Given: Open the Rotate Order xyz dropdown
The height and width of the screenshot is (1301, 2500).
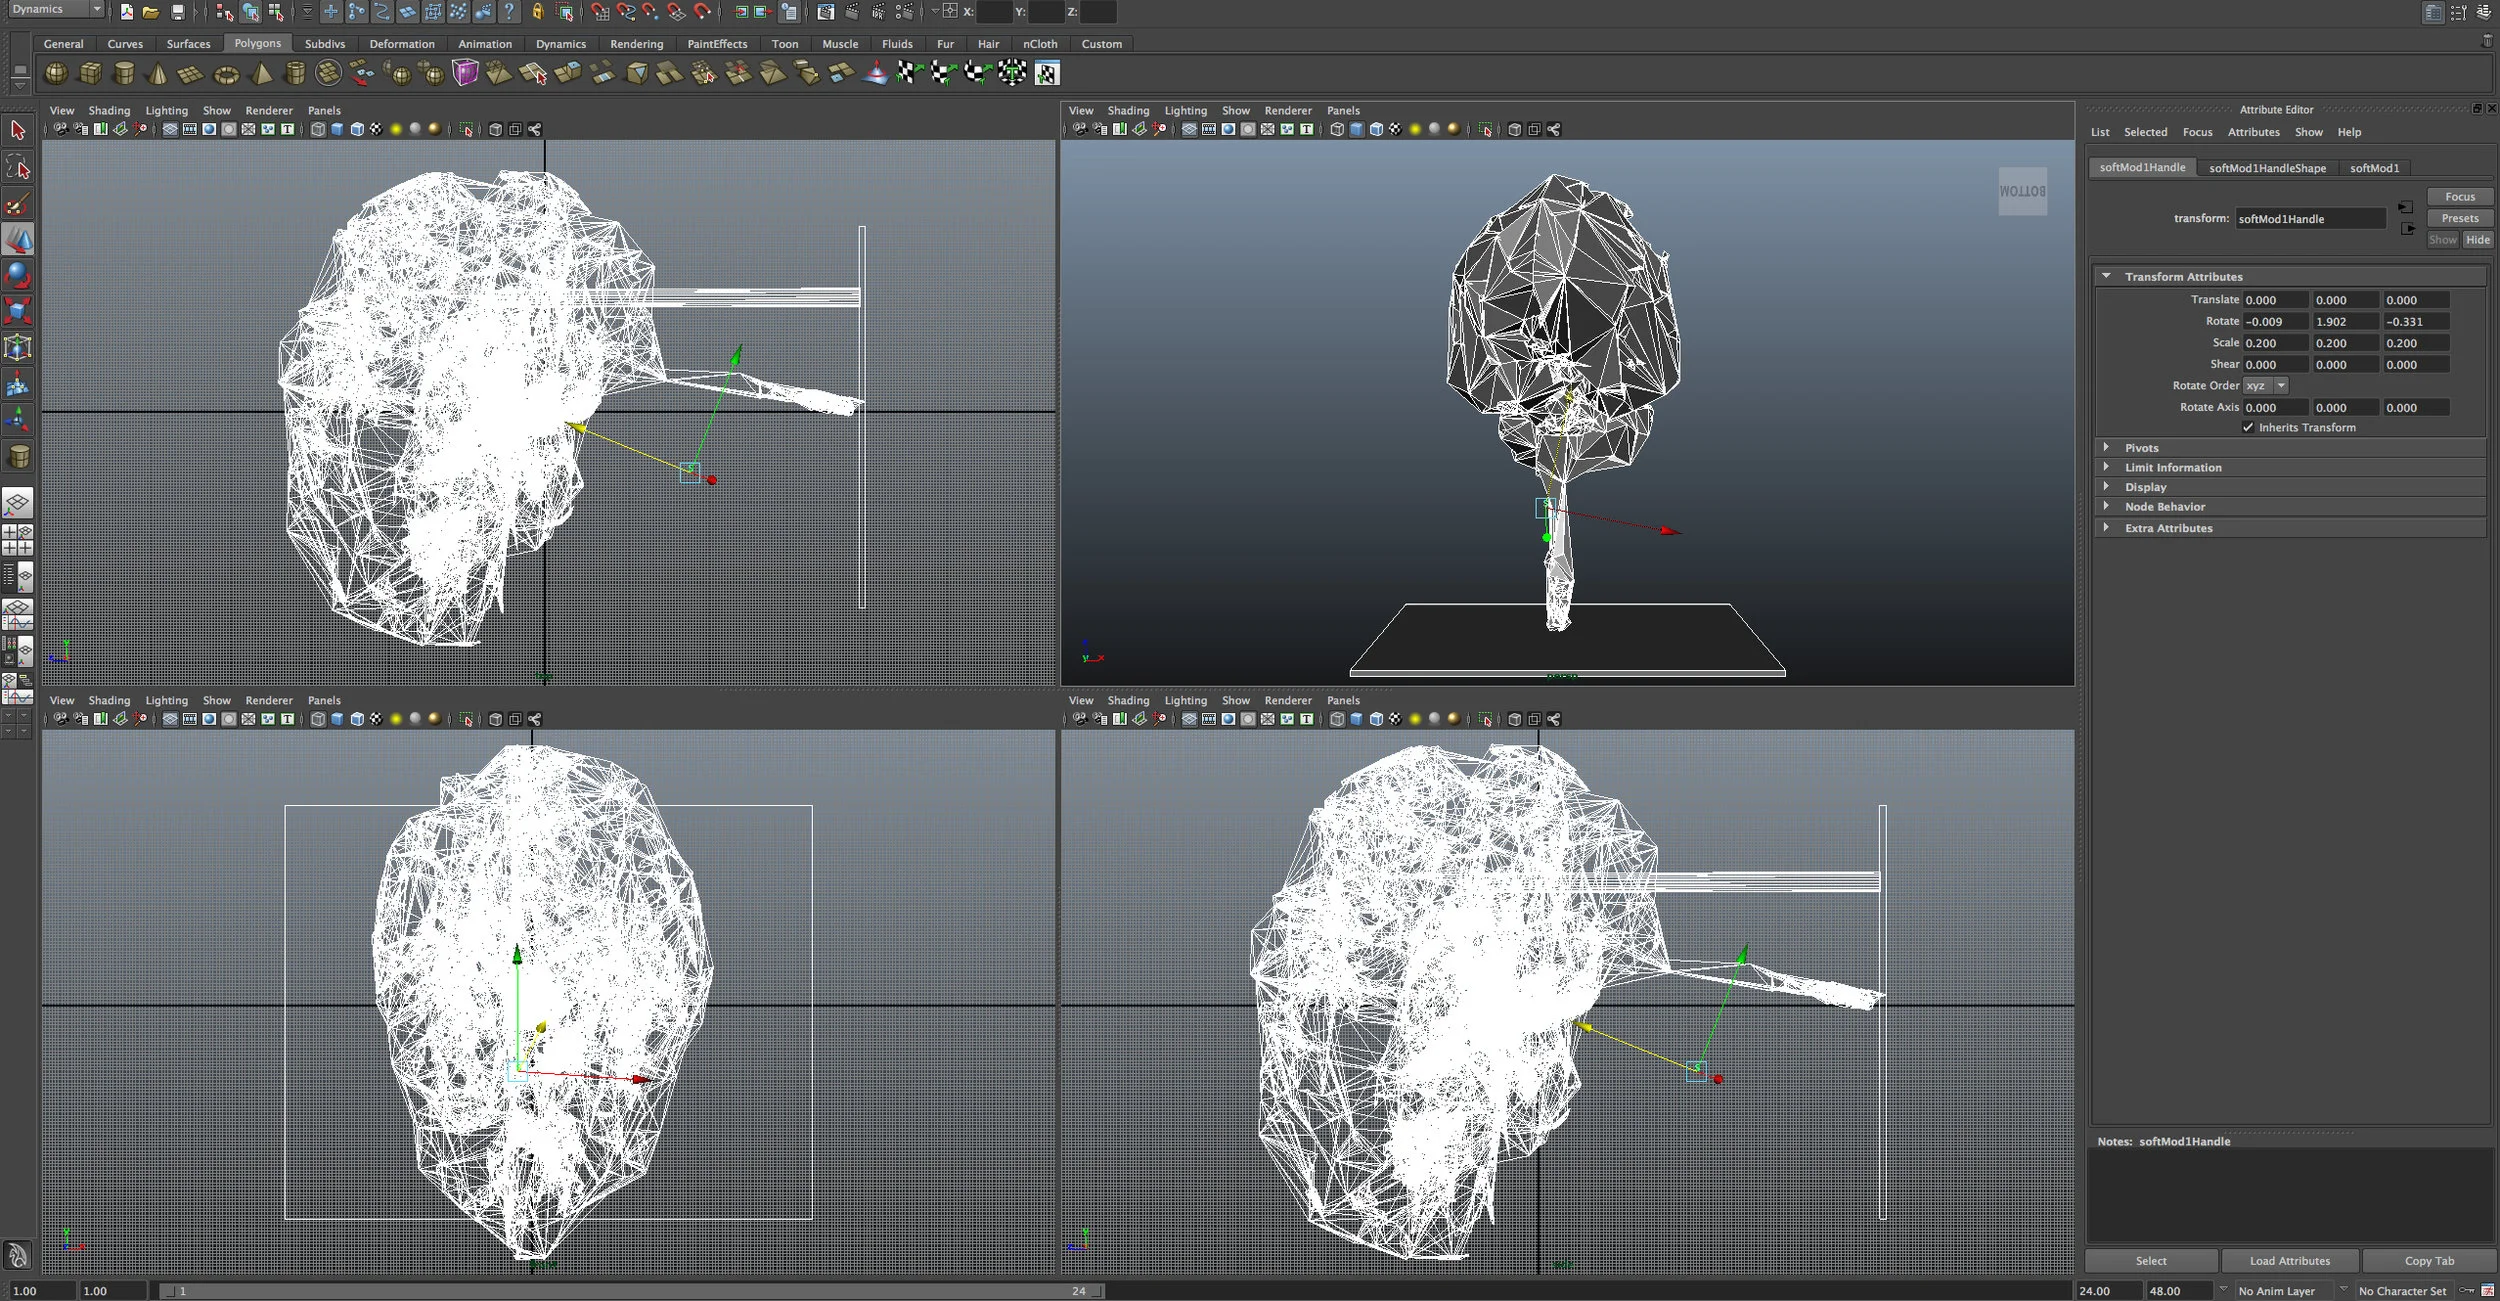Looking at the screenshot, I should (x=2265, y=385).
